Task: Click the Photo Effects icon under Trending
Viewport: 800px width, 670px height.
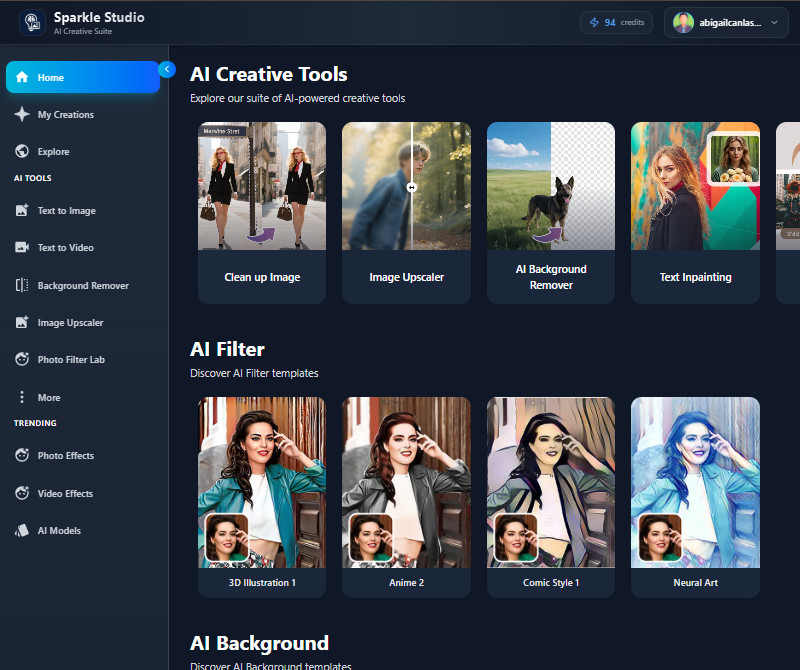Action: [x=22, y=455]
